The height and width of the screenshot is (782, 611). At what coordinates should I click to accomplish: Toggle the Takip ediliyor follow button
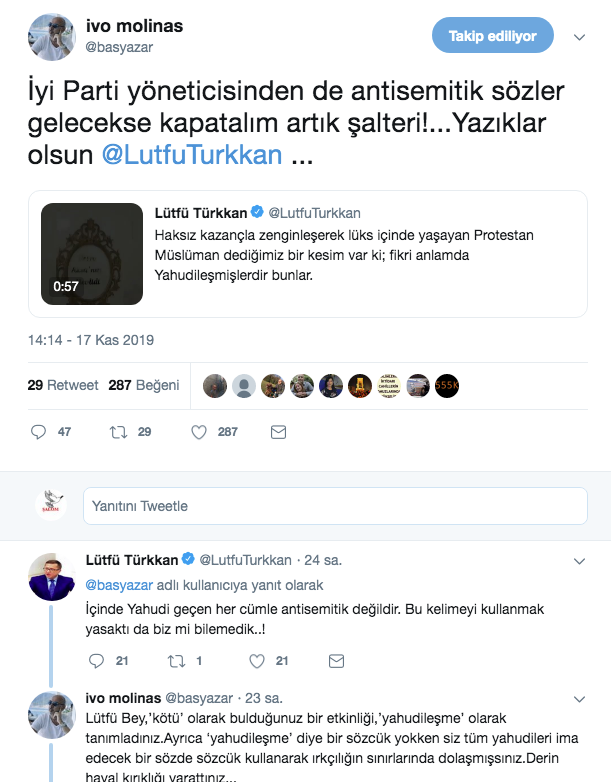pyautogui.click(x=493, y=35)
